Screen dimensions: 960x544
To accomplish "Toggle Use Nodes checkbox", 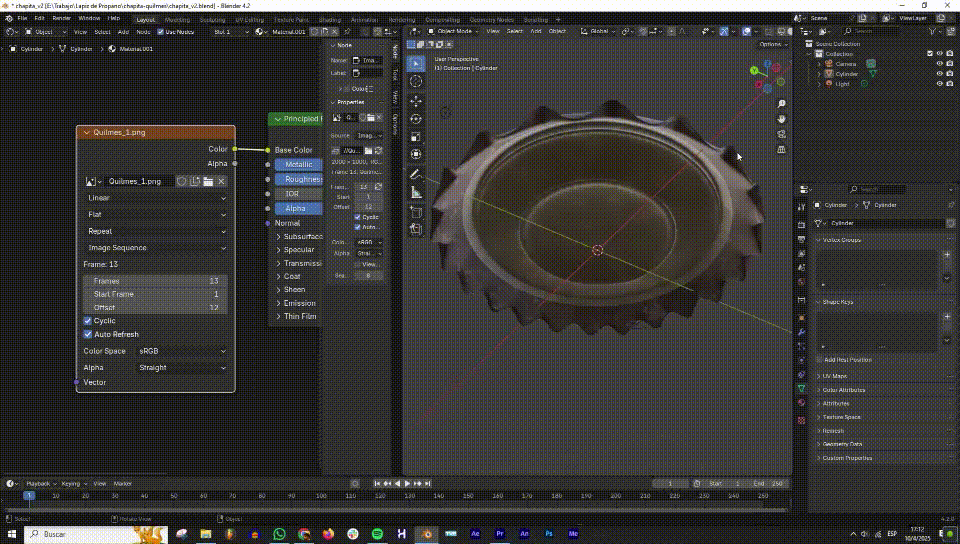I will 159,32.
